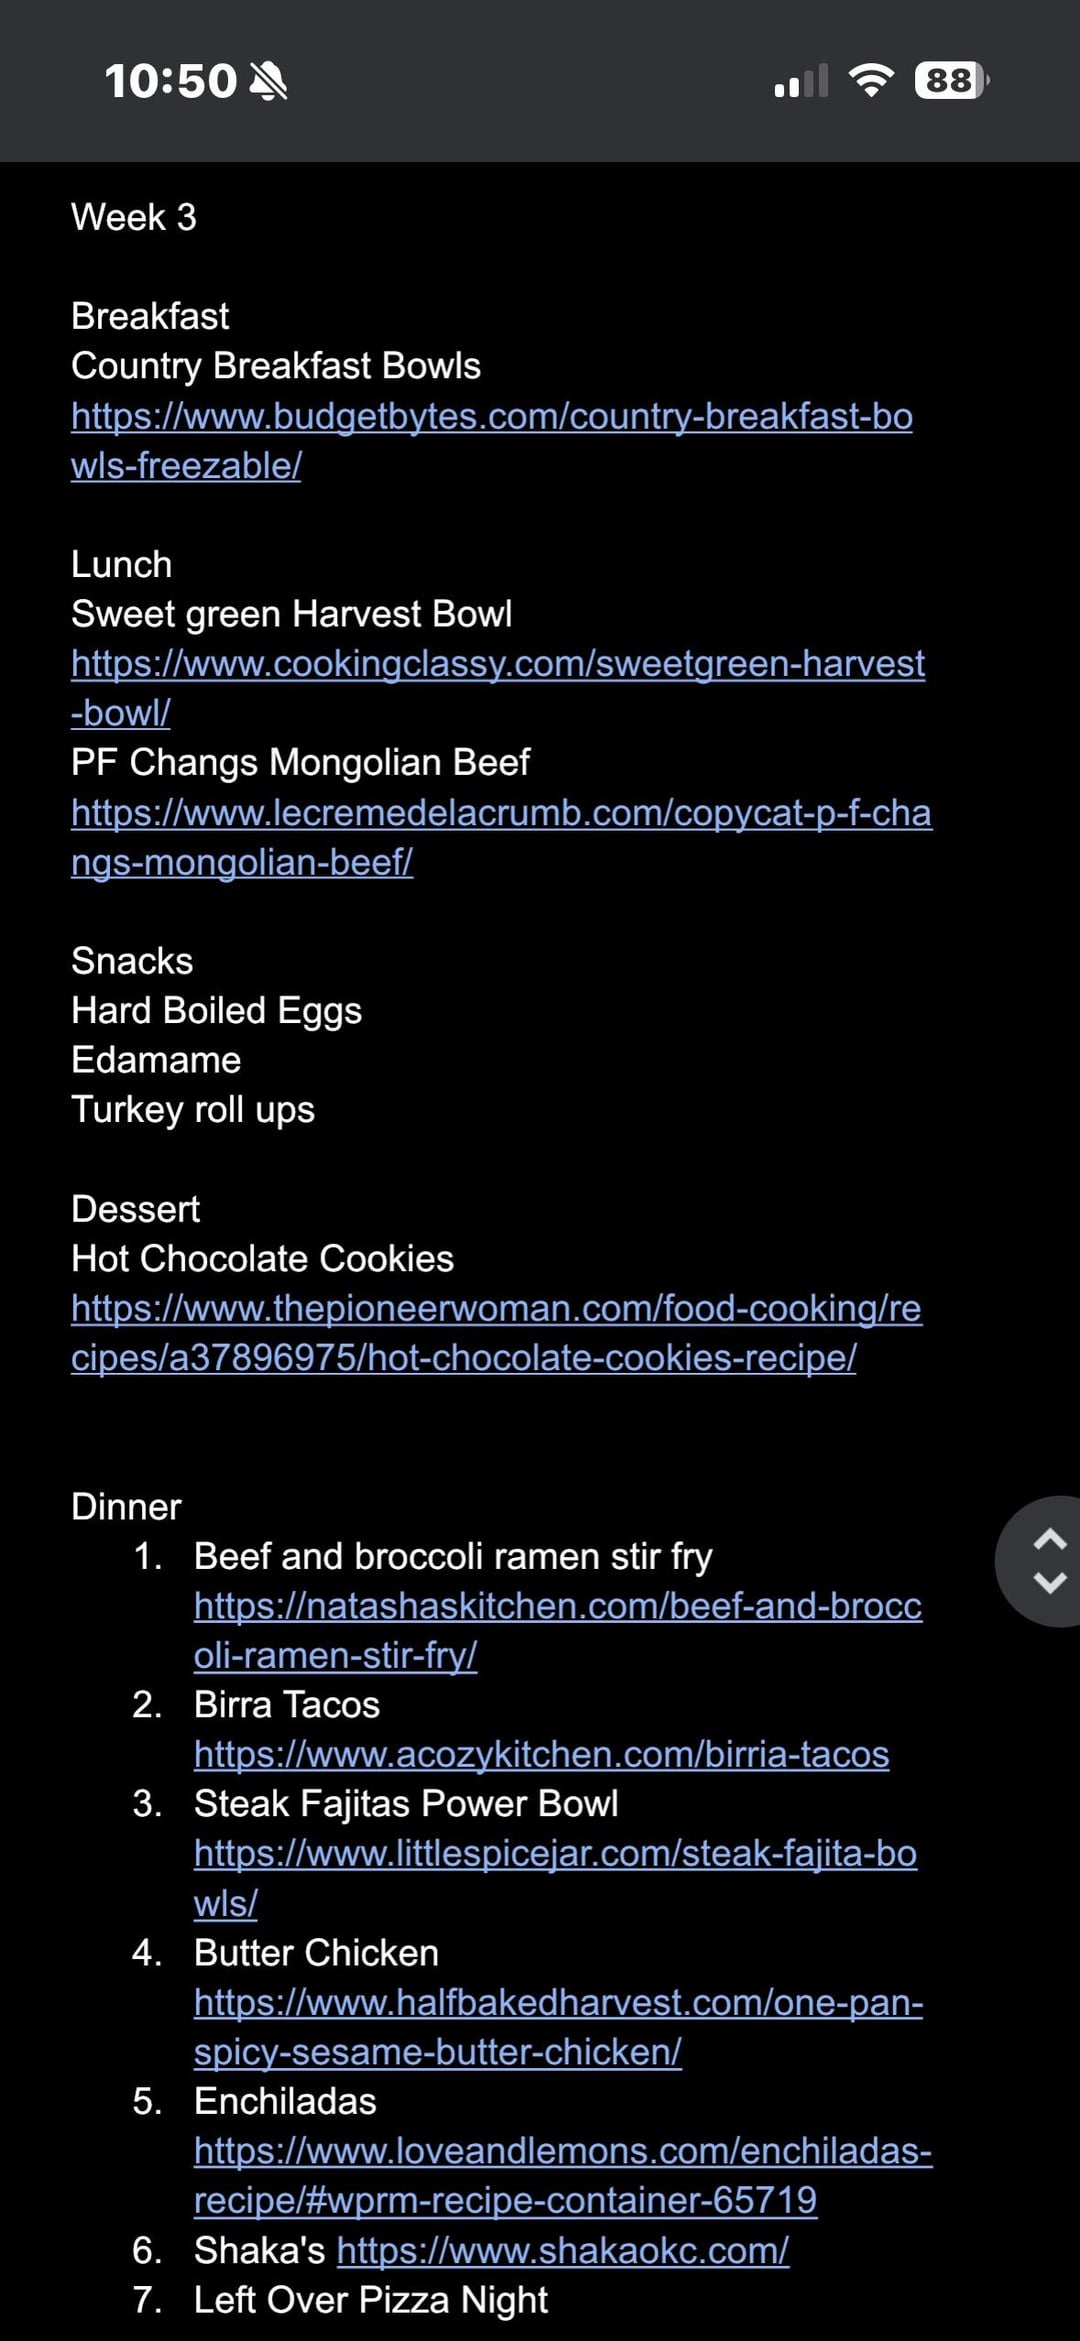Open the acozykitchen birria tacos link
The height and width of the screenshot is (2341, 1080).
point(541,1755)
